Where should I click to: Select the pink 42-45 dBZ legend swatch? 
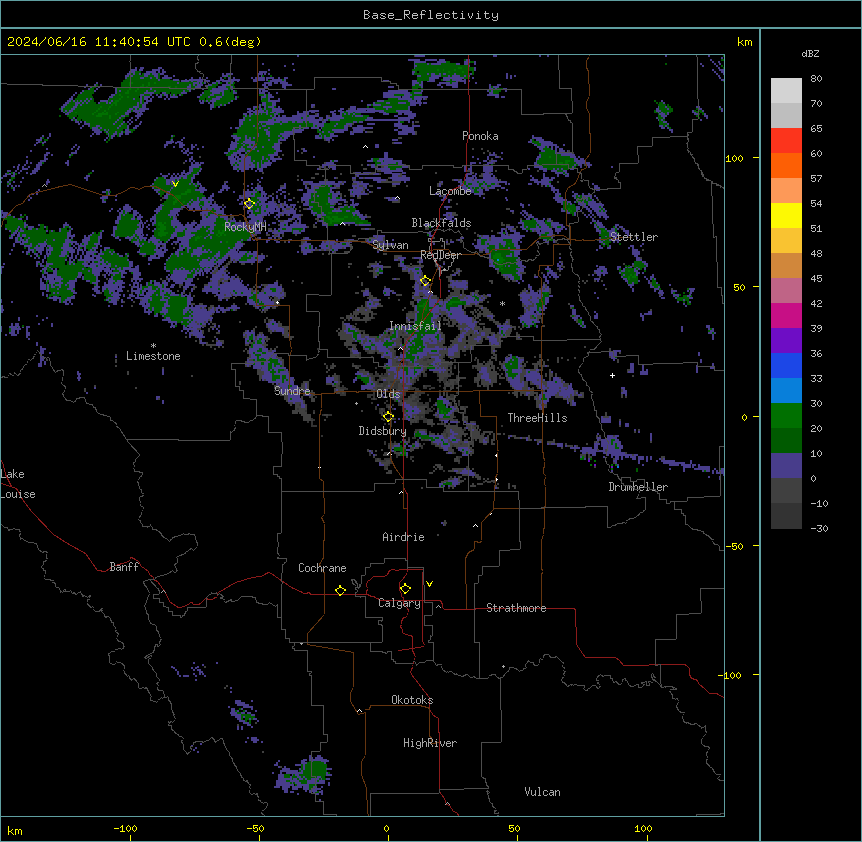click(x=786, y=291)
